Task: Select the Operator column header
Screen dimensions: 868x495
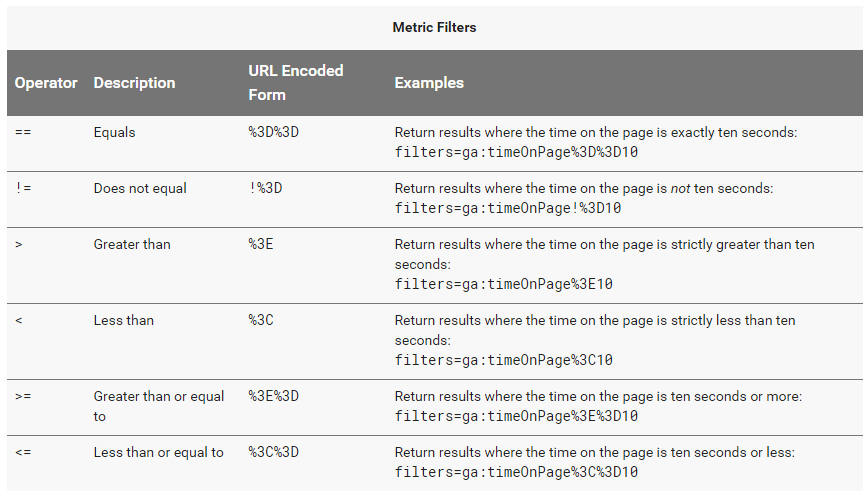Action: click(46, 82)
